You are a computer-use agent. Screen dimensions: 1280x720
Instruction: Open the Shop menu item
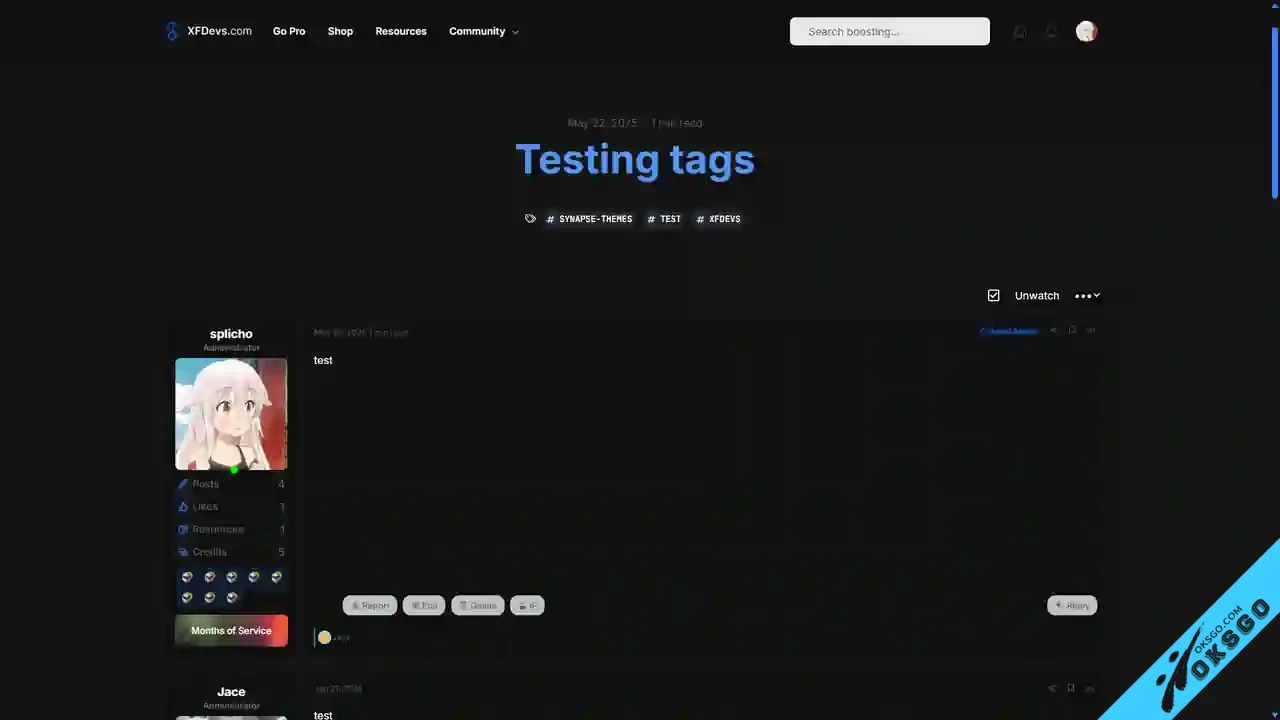[x=340, y=31]
